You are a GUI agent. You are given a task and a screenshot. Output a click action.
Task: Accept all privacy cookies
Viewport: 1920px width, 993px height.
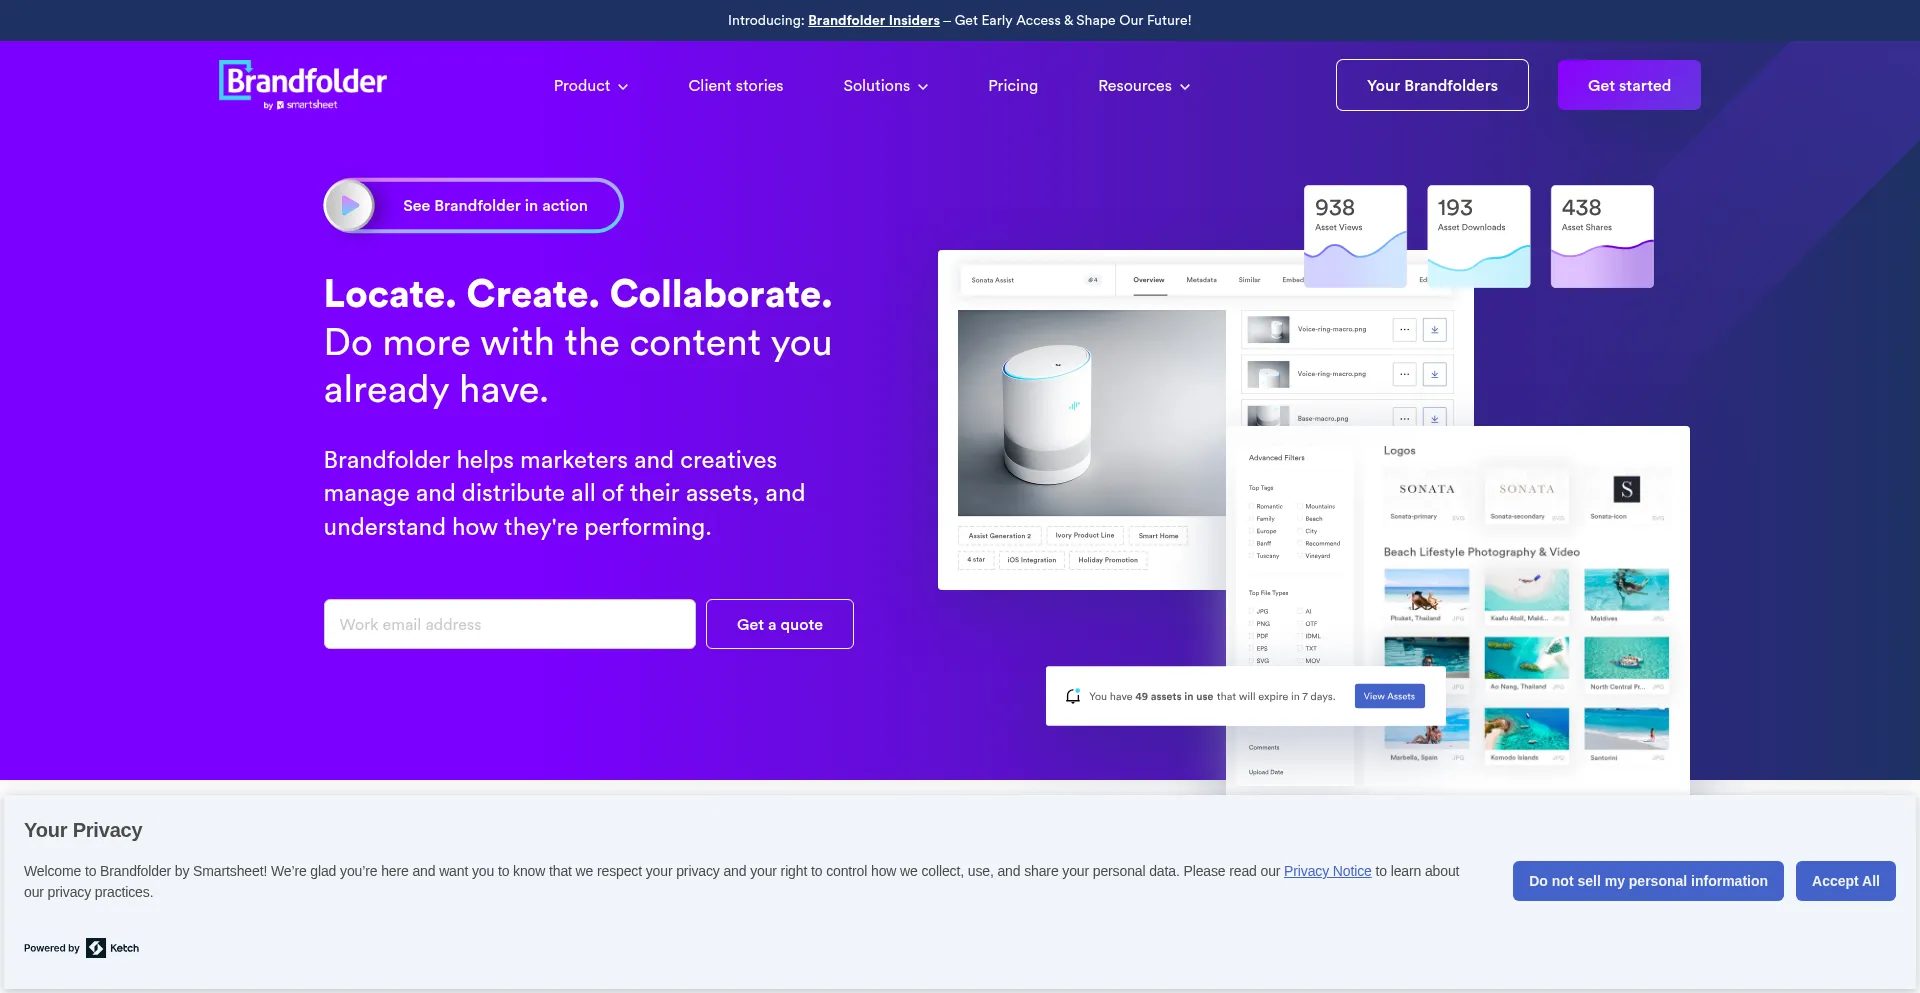pos(1846,881)
